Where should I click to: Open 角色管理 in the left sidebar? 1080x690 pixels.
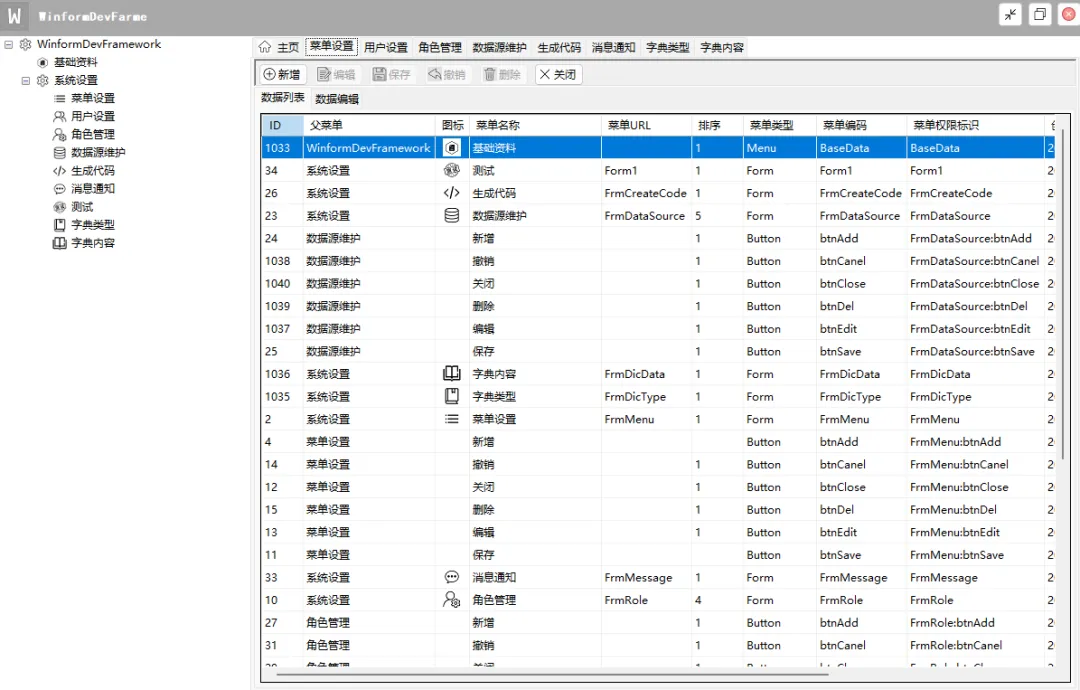click(x=92, y=134)
